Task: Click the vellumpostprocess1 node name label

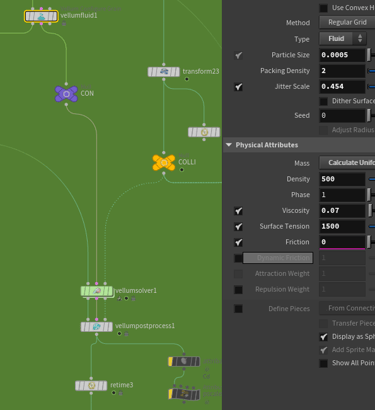Action: (145, 326)
